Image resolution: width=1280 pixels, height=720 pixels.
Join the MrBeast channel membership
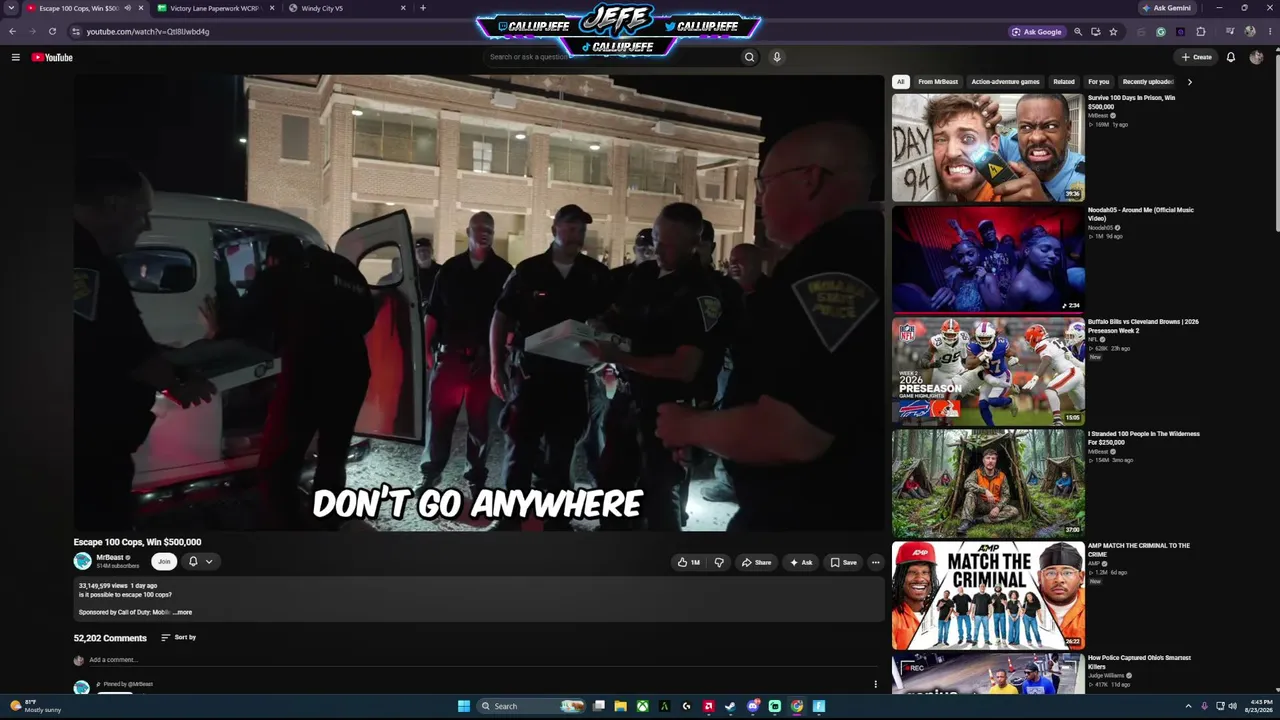164,562
